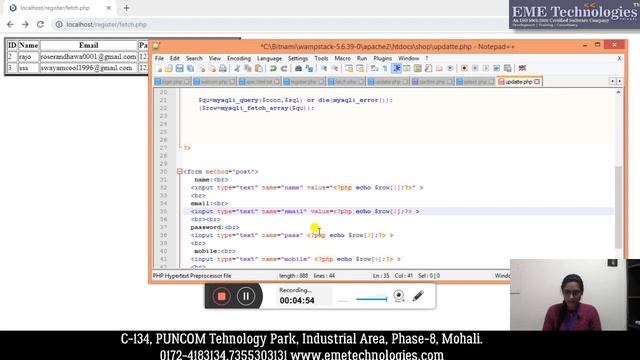Click the Zoom In toolbar icon
Screen dimensions: 640x360
click(x=324, y=68)
